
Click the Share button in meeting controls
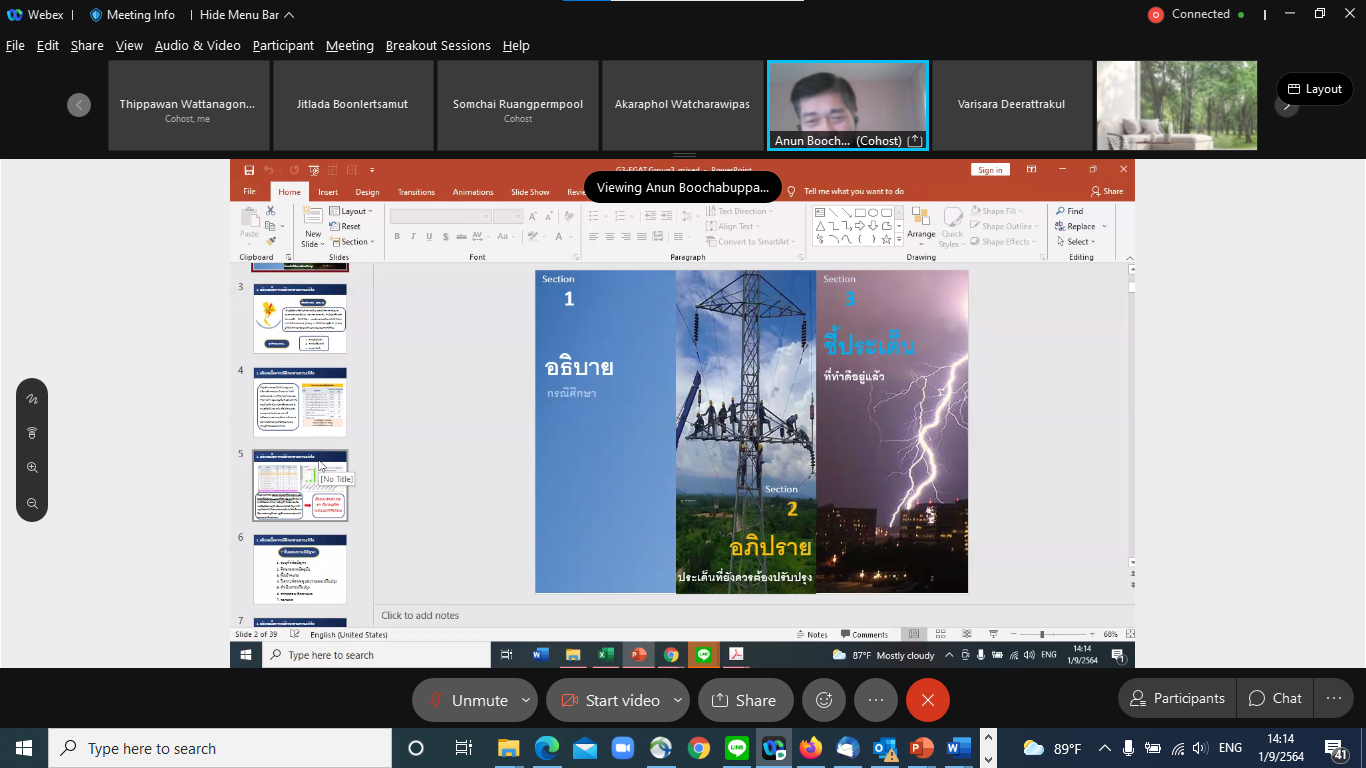(744, 700)
